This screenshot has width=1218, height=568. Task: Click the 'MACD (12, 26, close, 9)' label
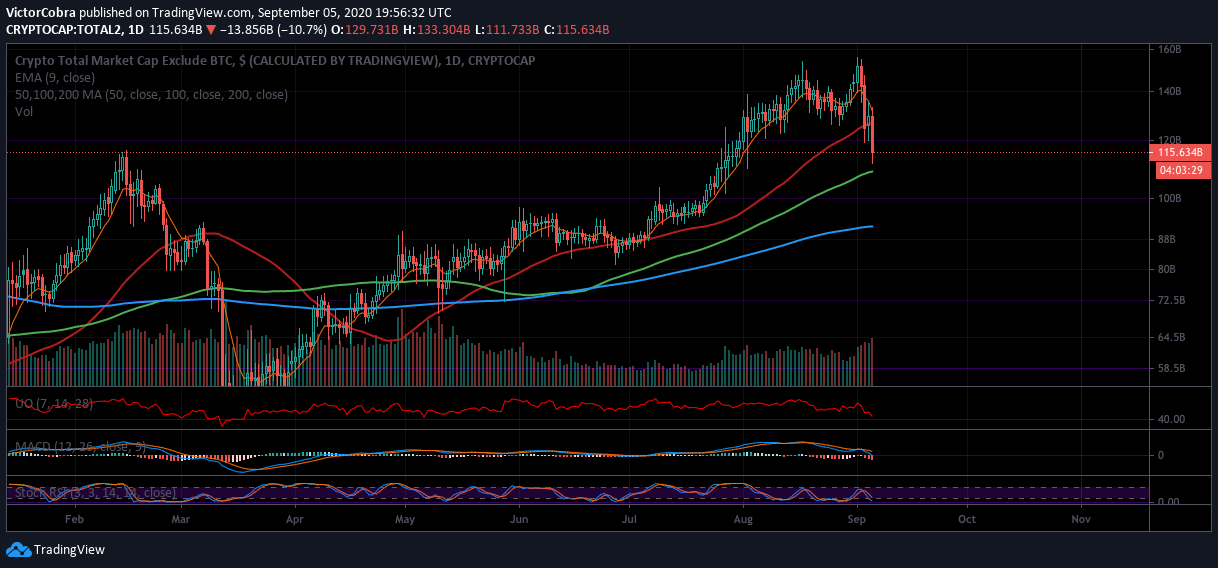pos(81,446)
